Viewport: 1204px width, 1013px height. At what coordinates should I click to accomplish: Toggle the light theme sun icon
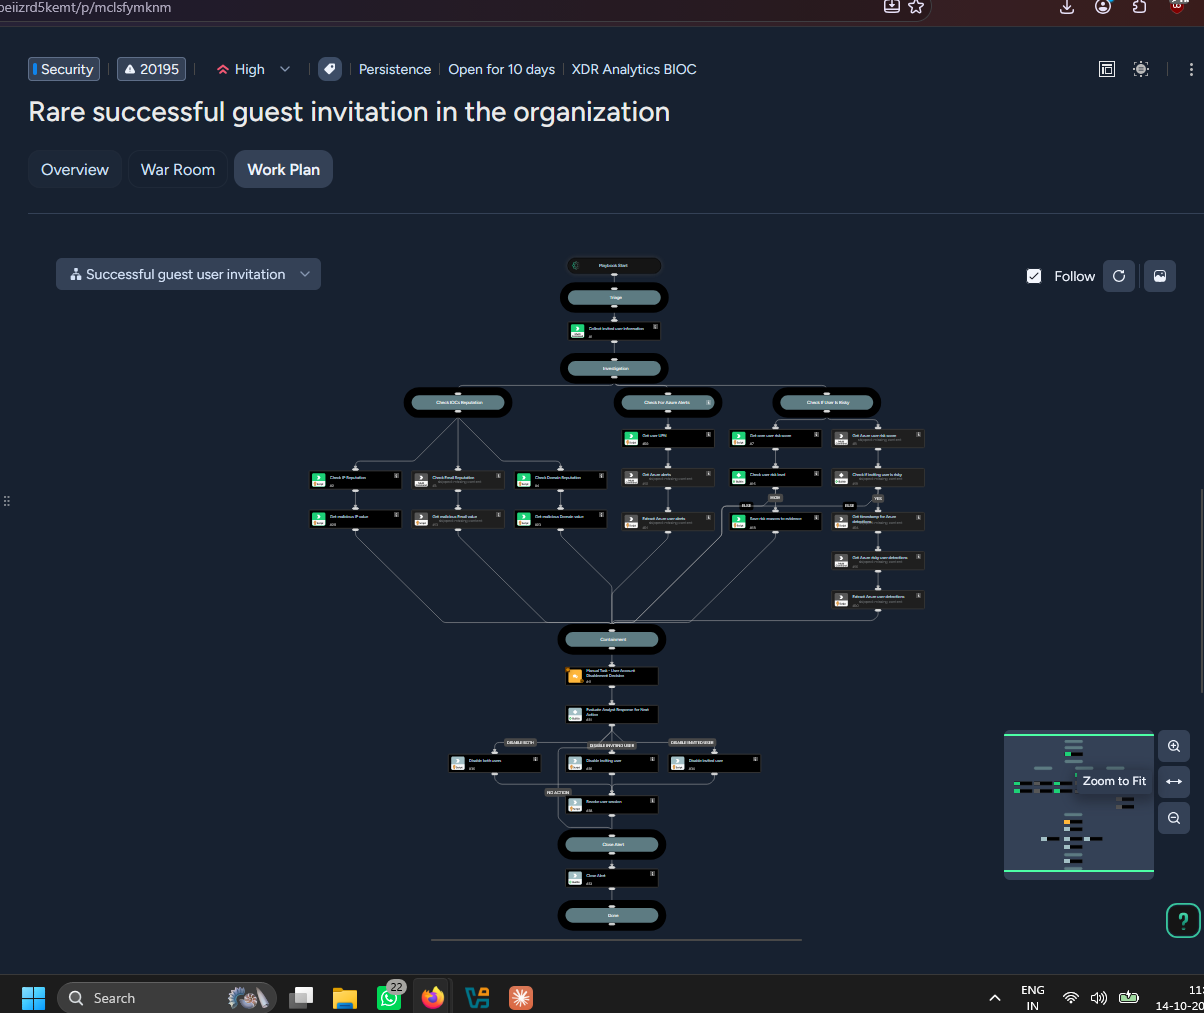tap(1141, 69)
